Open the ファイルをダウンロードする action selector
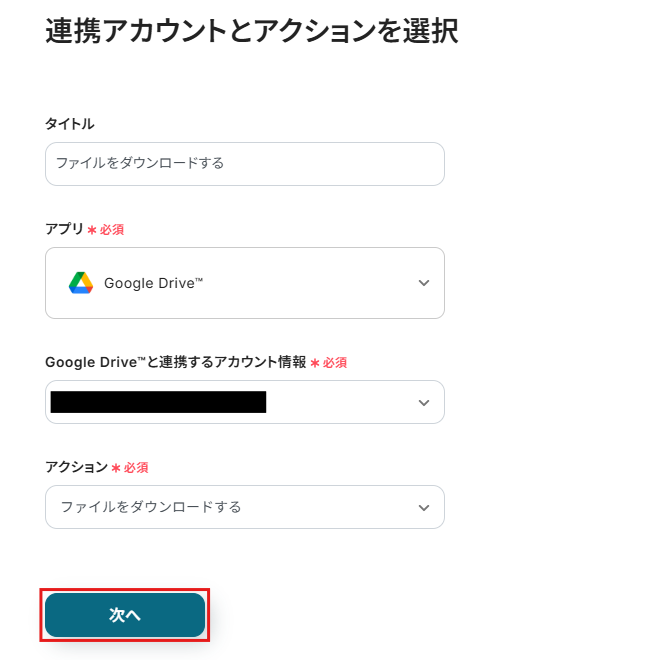This screenshot has height=660, width=661. pyautogui.click(x=151, y=507)
